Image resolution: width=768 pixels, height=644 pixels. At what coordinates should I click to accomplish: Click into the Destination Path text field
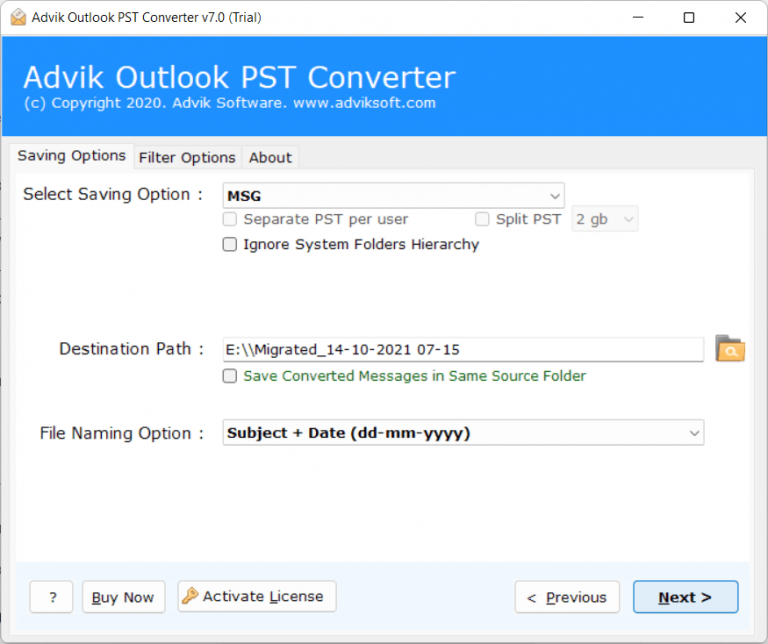coord(463,349)
